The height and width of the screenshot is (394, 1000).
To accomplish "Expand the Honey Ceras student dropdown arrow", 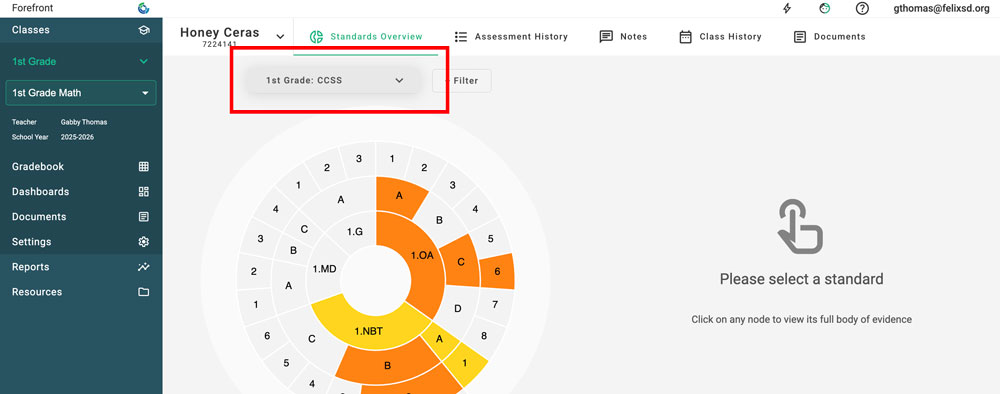I will pyautogui.click(x=280, y=36).
